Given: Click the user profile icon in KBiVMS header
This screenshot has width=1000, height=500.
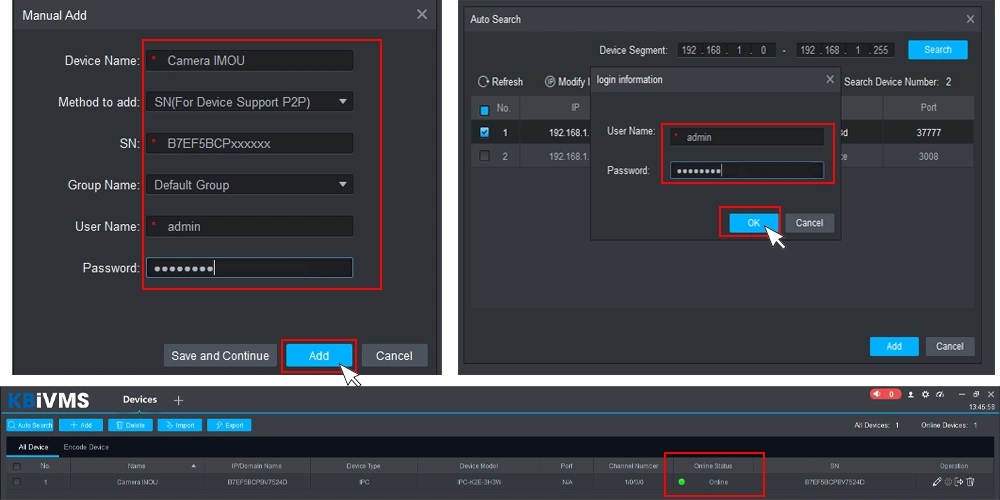Looking at the screenshot, I should pyautogui.click(x=910, y=395).
